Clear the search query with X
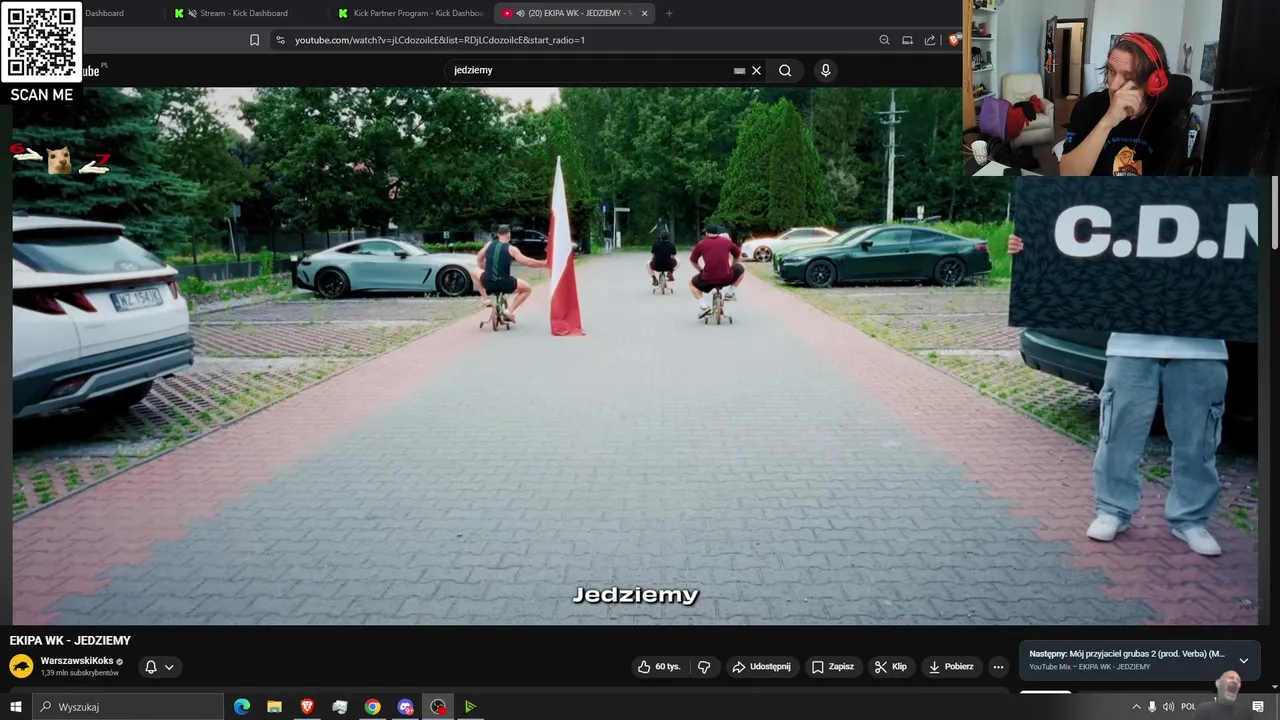Image resolution: width=1280 pixels, height=720 pixels. click(x=757, y=70)
